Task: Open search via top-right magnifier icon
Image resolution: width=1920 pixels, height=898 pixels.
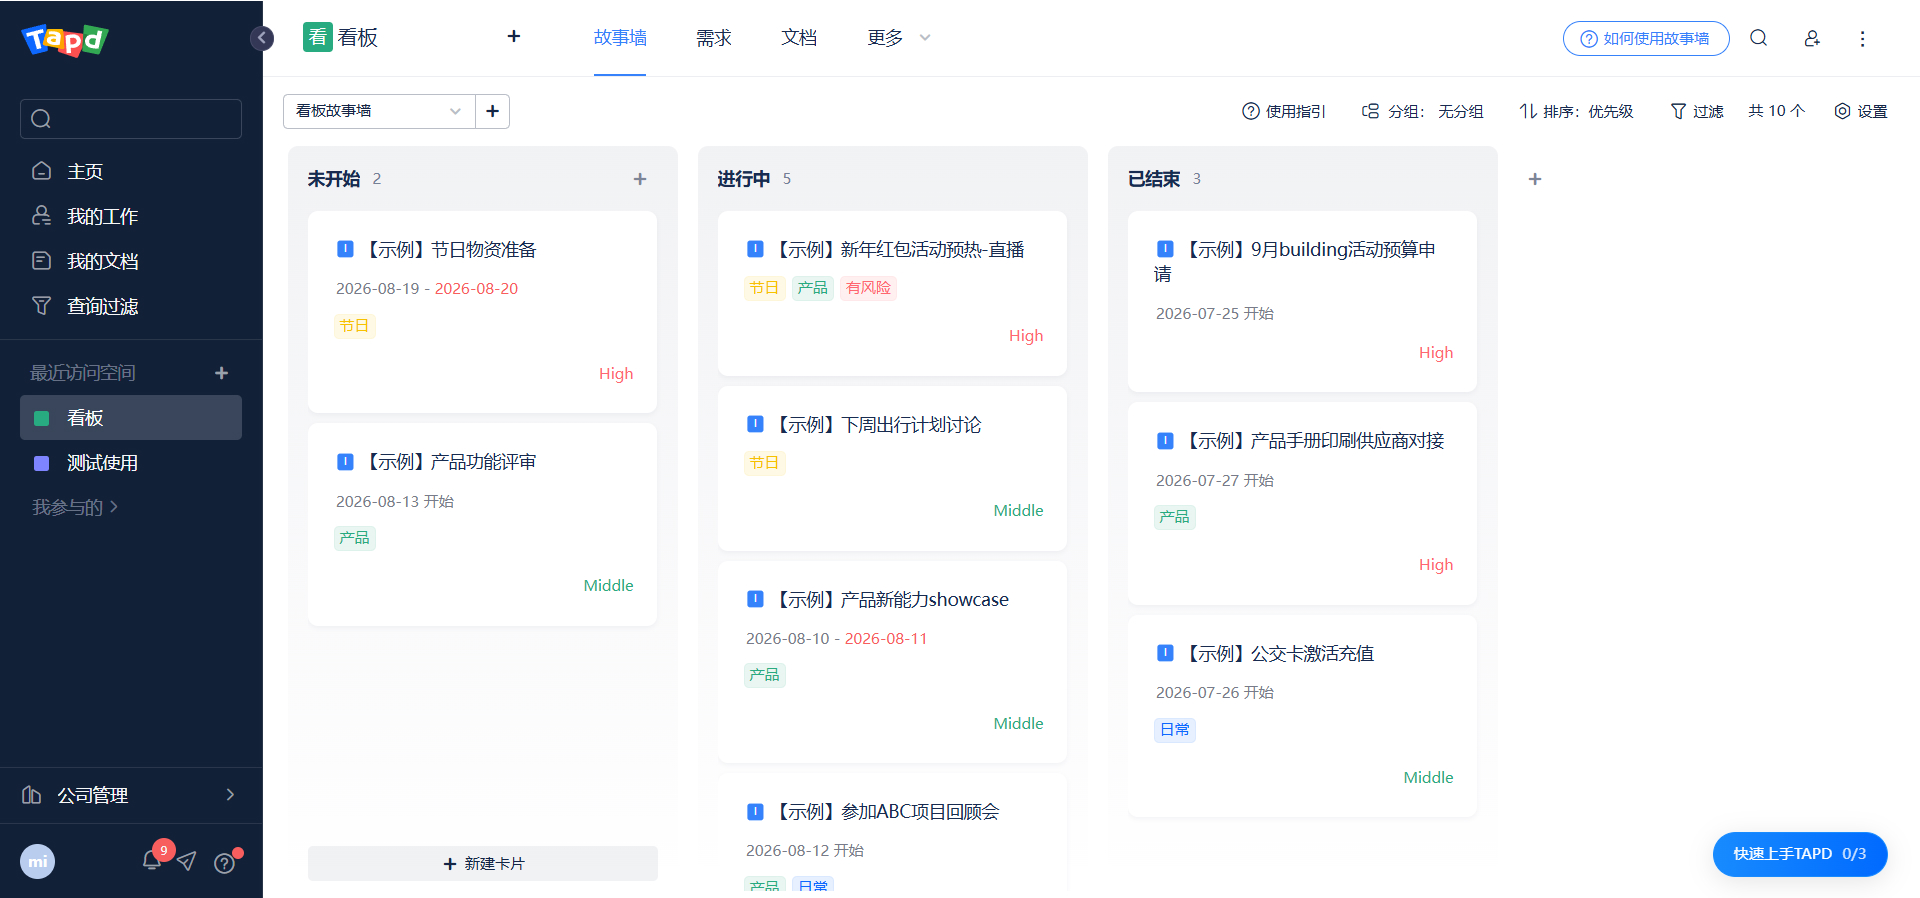Action: [1758, 38]
